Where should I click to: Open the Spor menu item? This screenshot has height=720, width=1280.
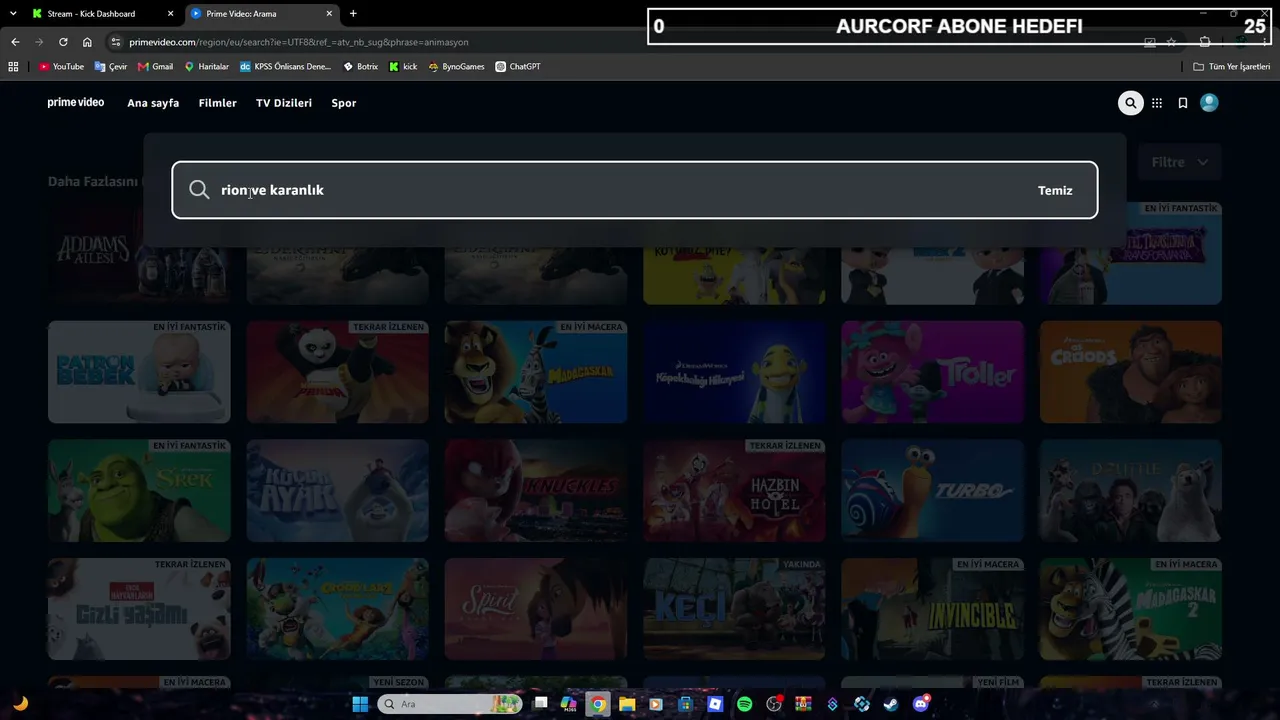pos(344,103)
